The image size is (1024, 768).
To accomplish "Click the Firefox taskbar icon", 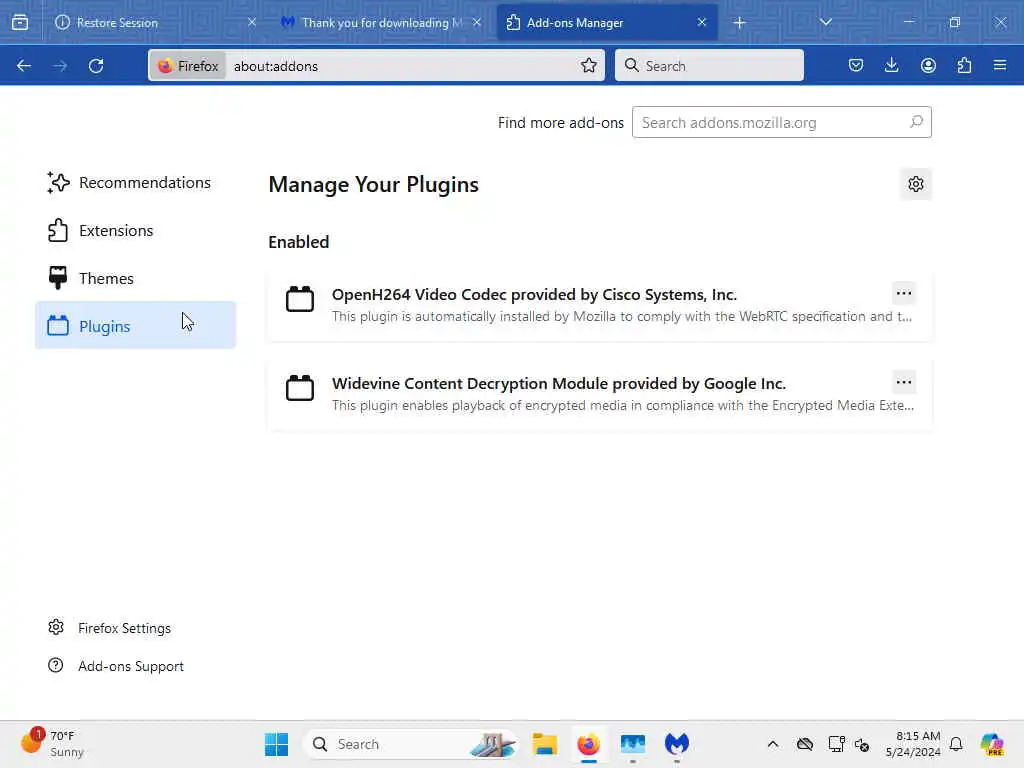I will coord(588,744).
